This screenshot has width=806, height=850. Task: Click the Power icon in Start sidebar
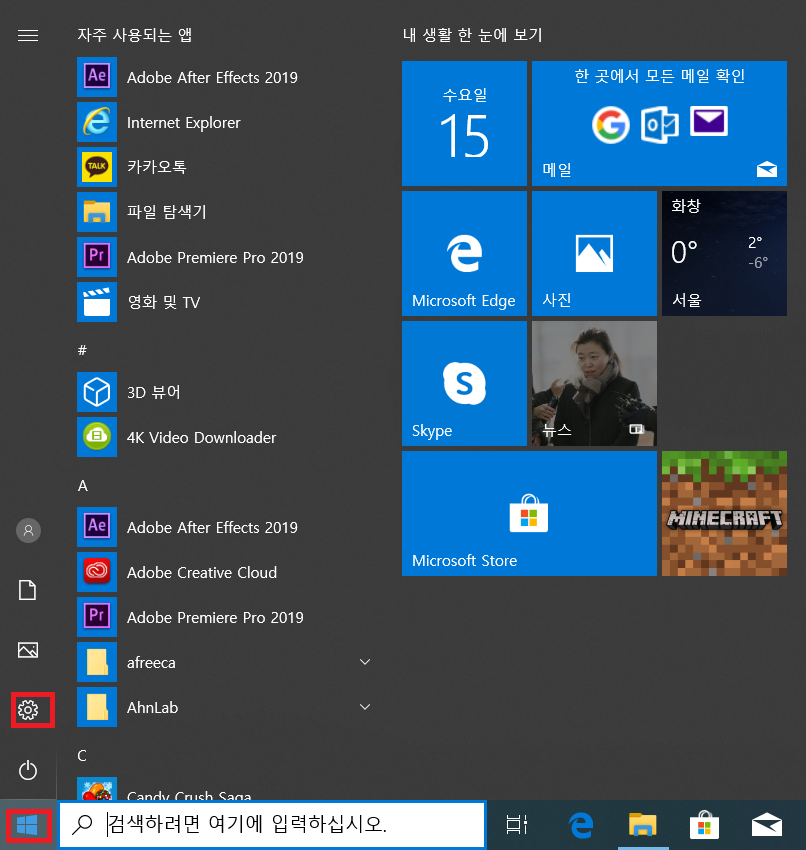tap(28, 770)
